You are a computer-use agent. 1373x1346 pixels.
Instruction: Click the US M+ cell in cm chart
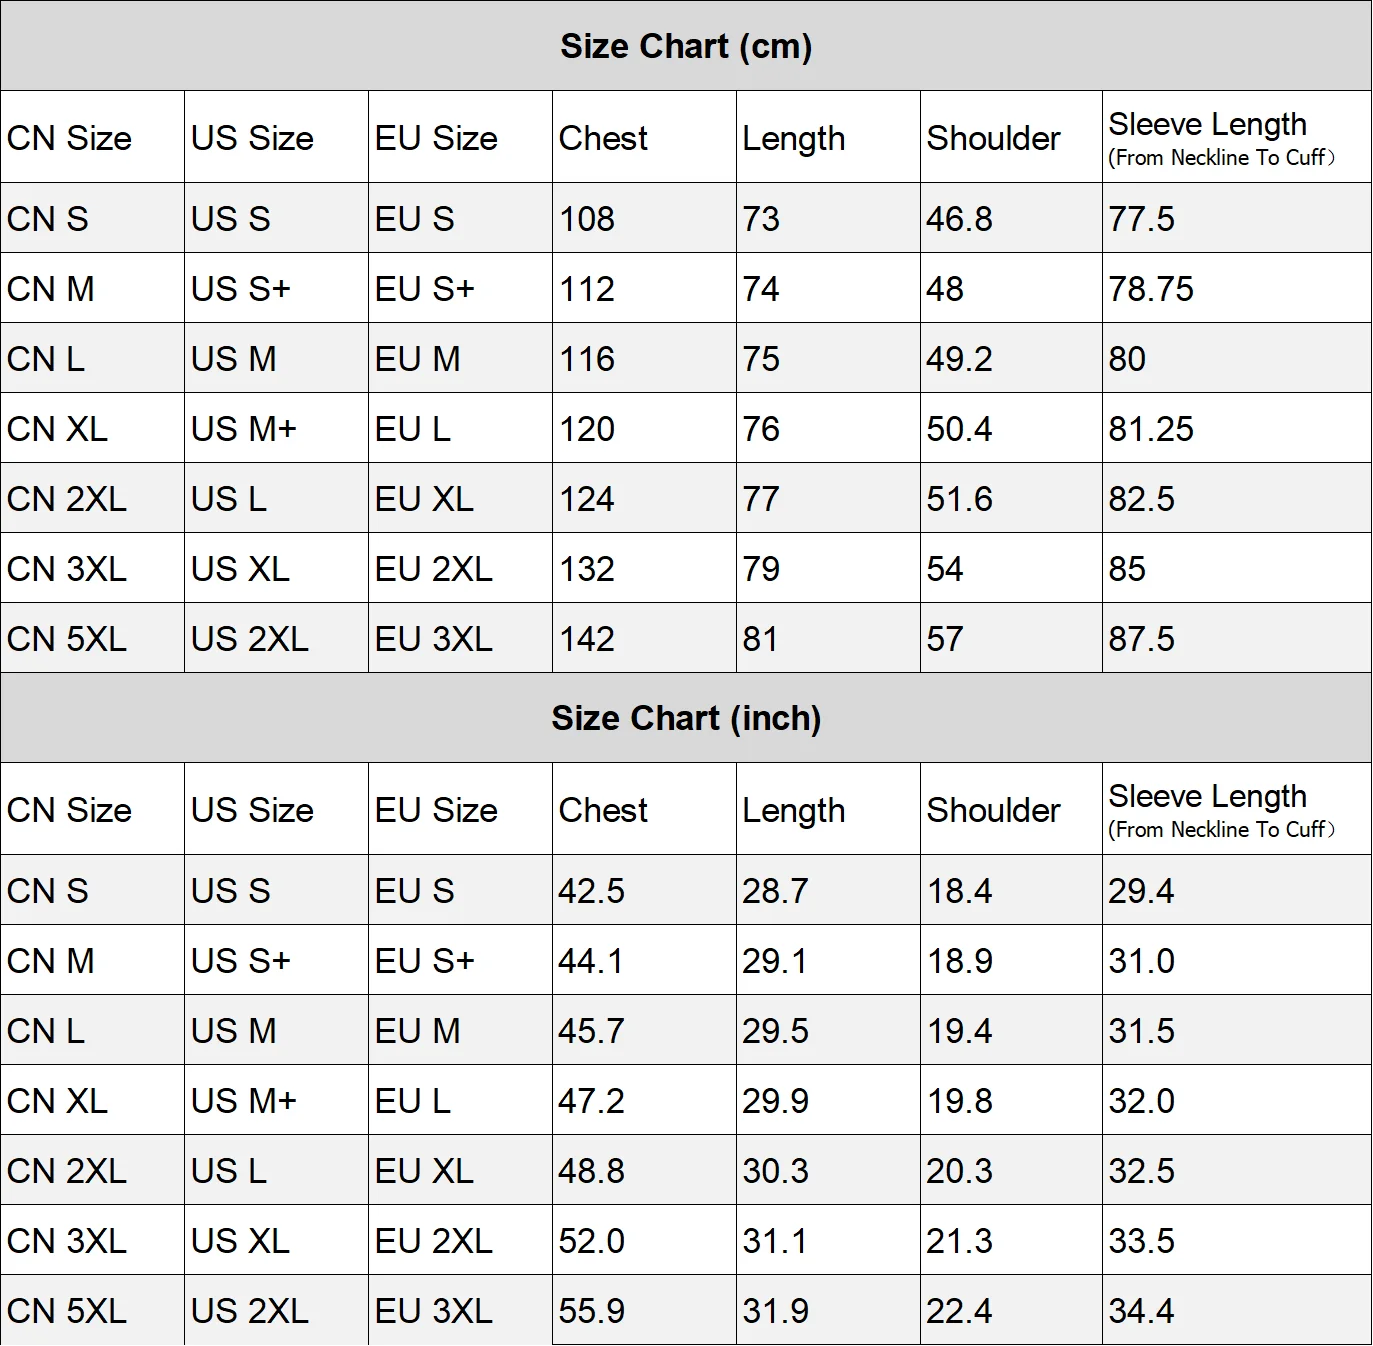pos(244,429)
